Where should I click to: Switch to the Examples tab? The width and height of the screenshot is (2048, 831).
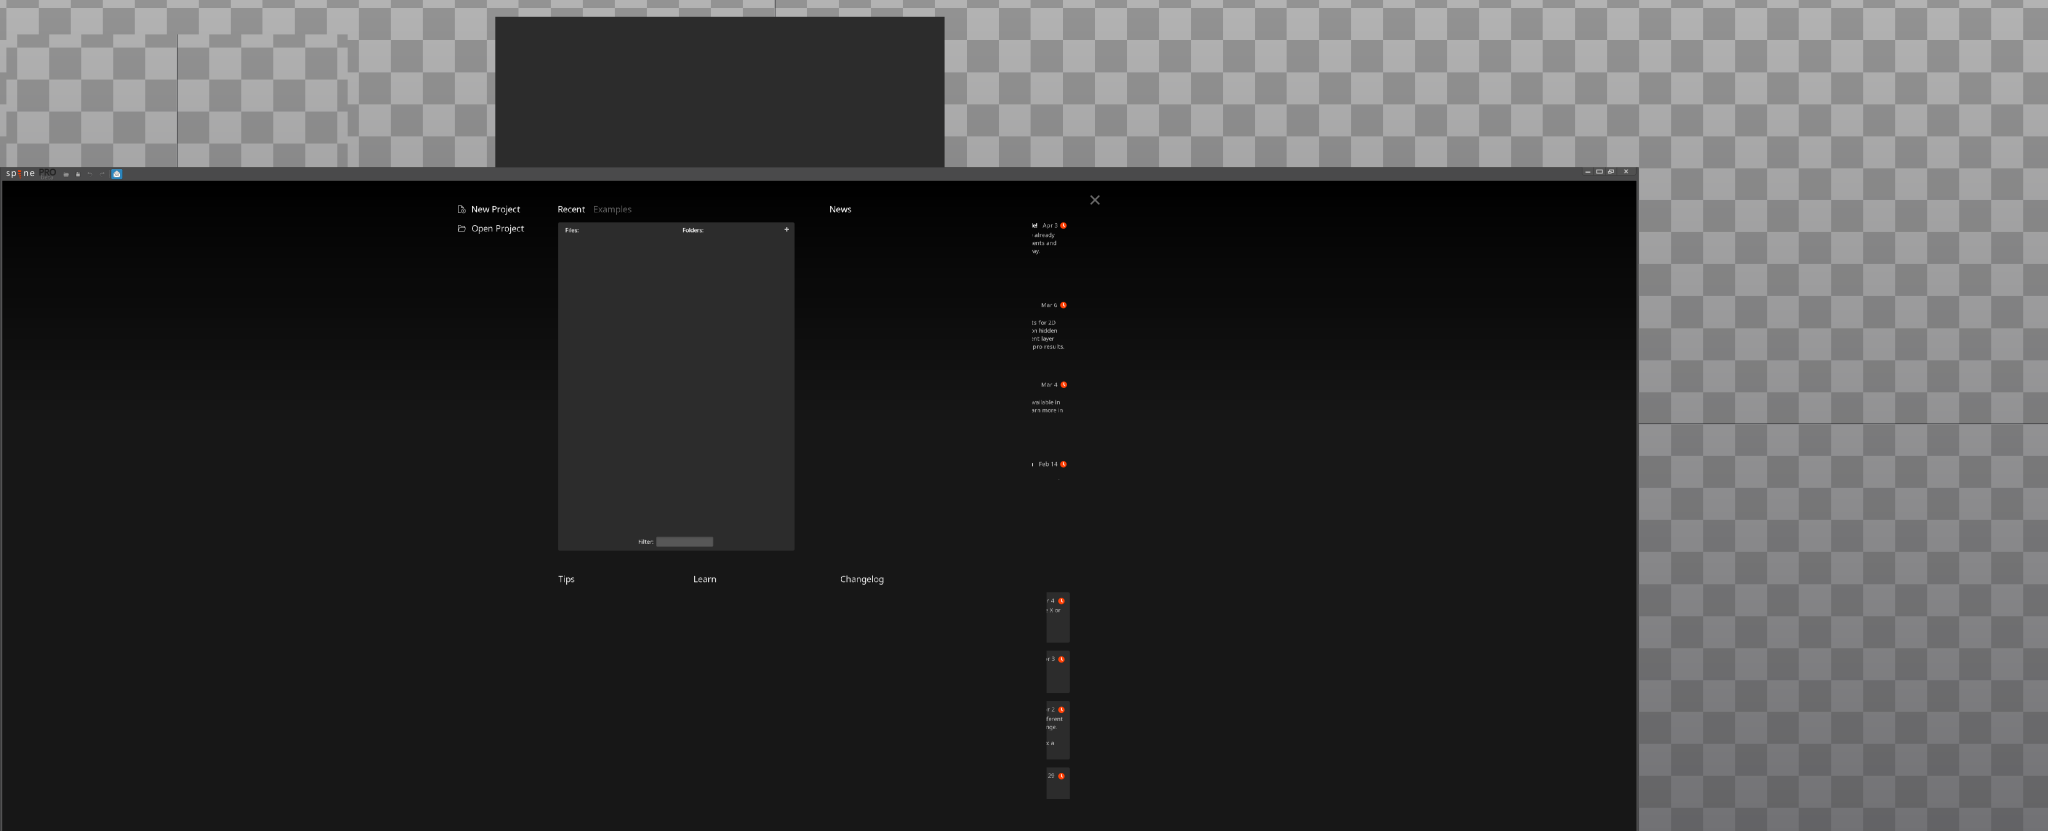(x=612, y=209)
